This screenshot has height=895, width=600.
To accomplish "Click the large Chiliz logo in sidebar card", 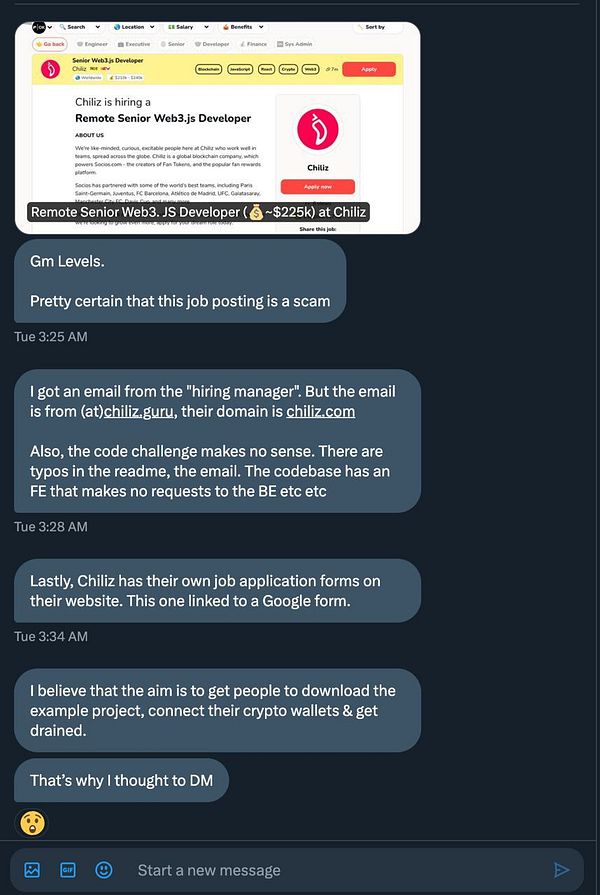I will pyautogui.click(x=318, y=130).
